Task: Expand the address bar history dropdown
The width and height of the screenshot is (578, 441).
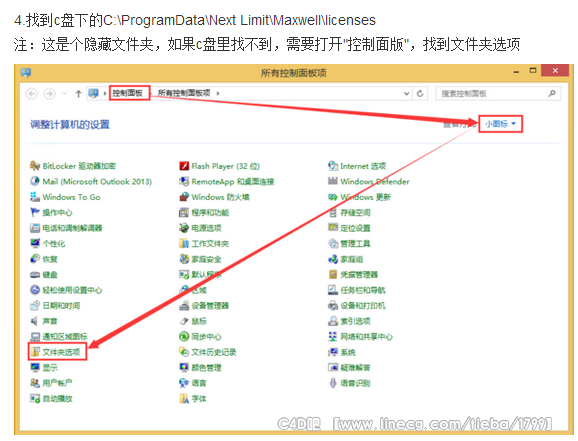Action: point(406,93)
